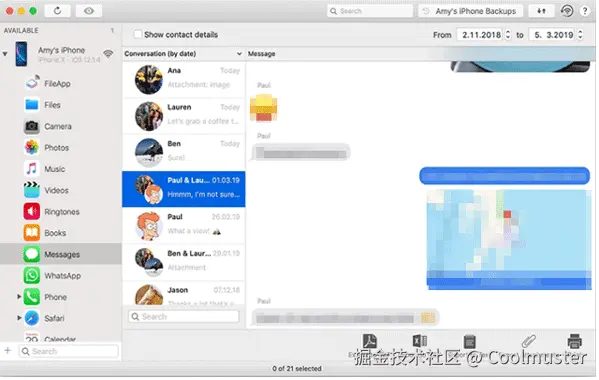Image resolution: width=599 pixels, height=380 pixels.
Task: Collapse Amy's iPhone device tree
Action: point(5,54)
